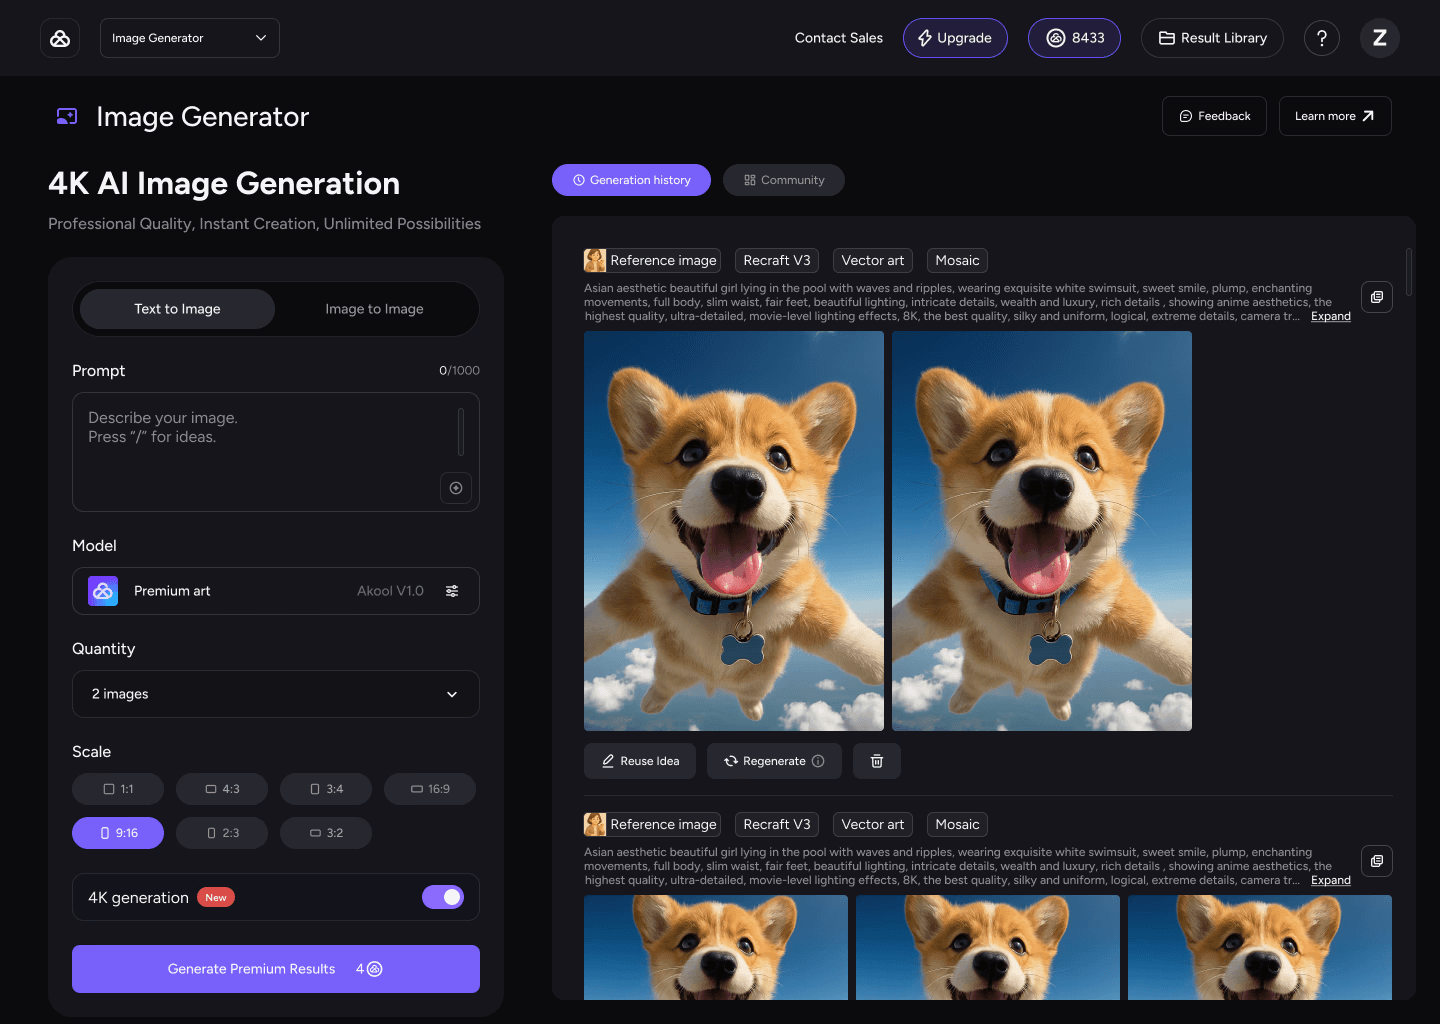The image size is (1440, 1024).
Task: Click first entry's reference image thumbnail icon
Action: 595,260
